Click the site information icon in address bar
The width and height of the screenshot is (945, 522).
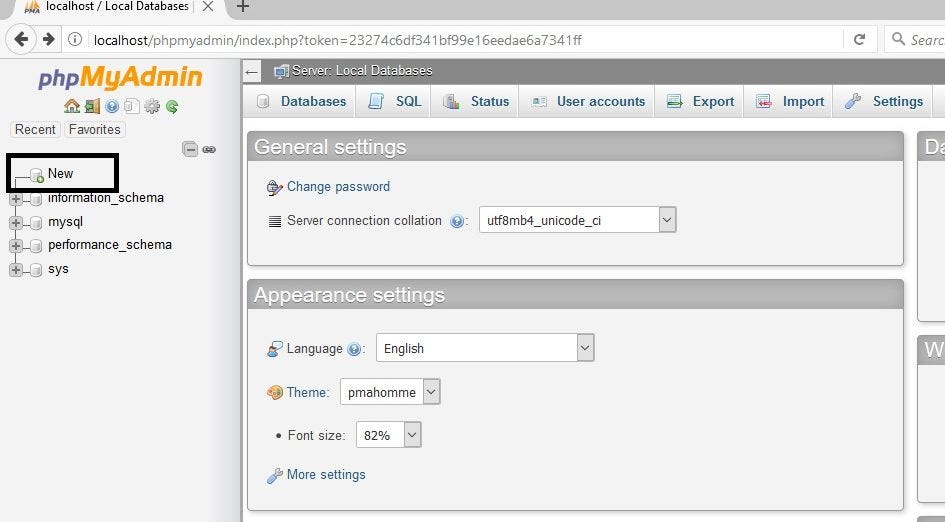(75, 40)
